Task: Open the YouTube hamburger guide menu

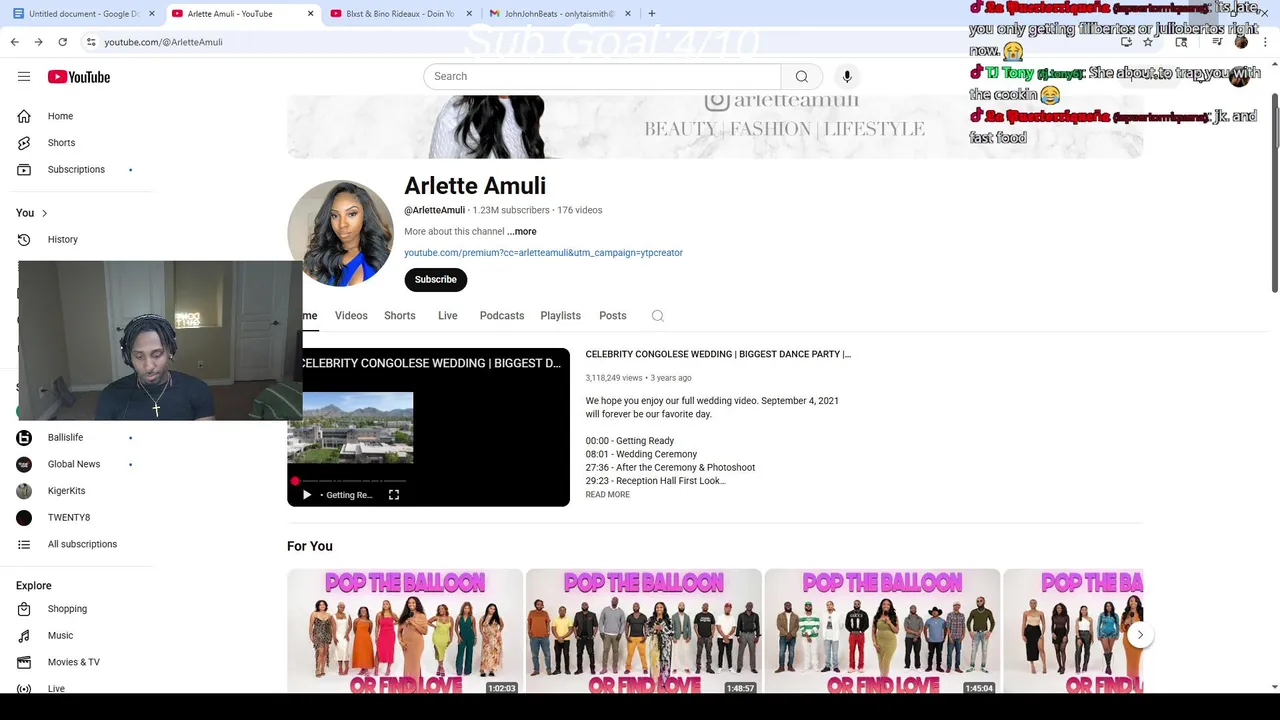Action: (x=24, y=77)
